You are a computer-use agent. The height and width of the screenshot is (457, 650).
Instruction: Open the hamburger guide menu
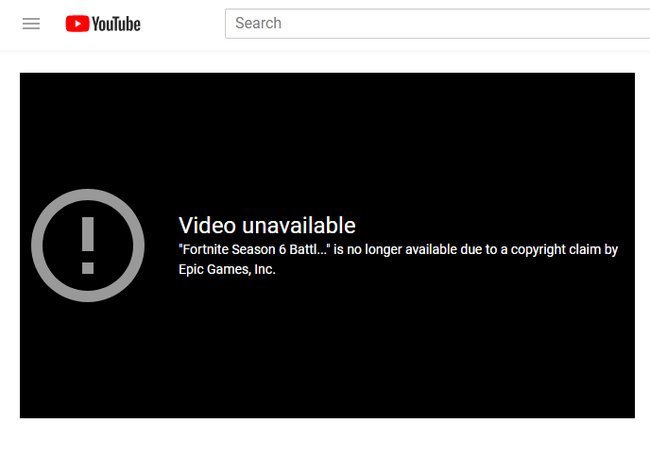pyautogui.click(x=31, y=24)
